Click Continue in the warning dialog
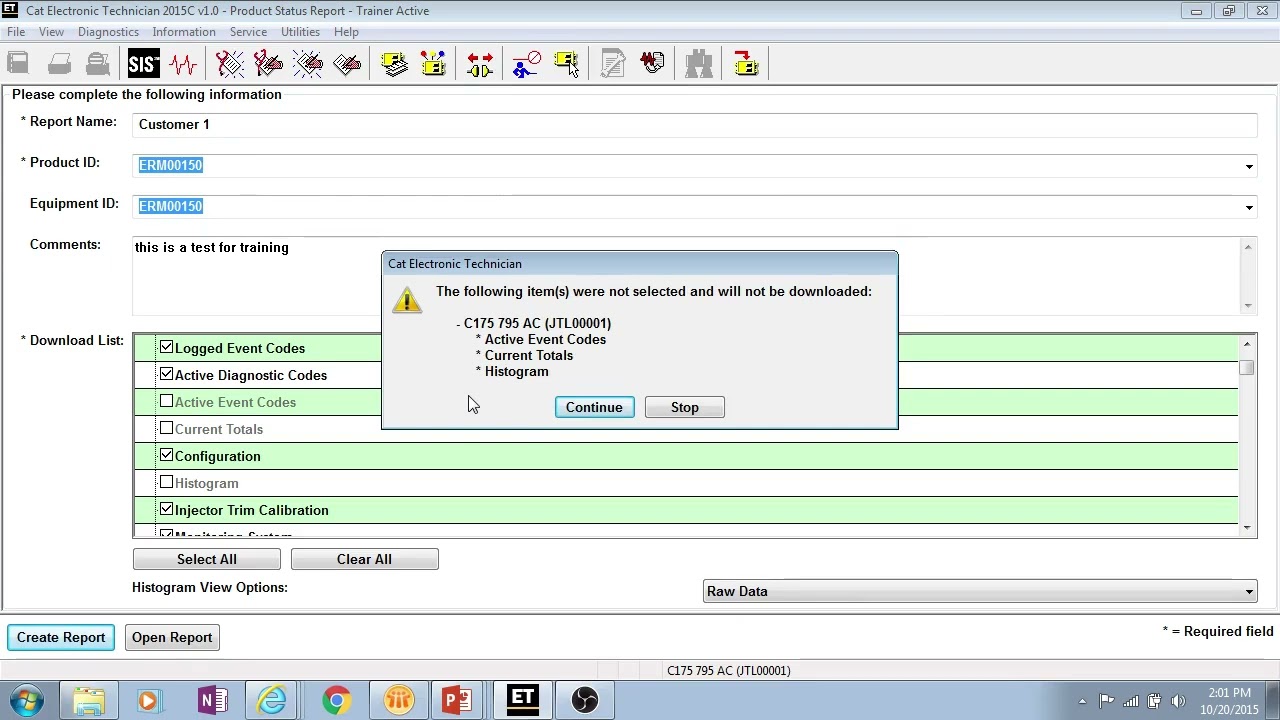This screenshot has width=1280, height=720. point(594,407)
